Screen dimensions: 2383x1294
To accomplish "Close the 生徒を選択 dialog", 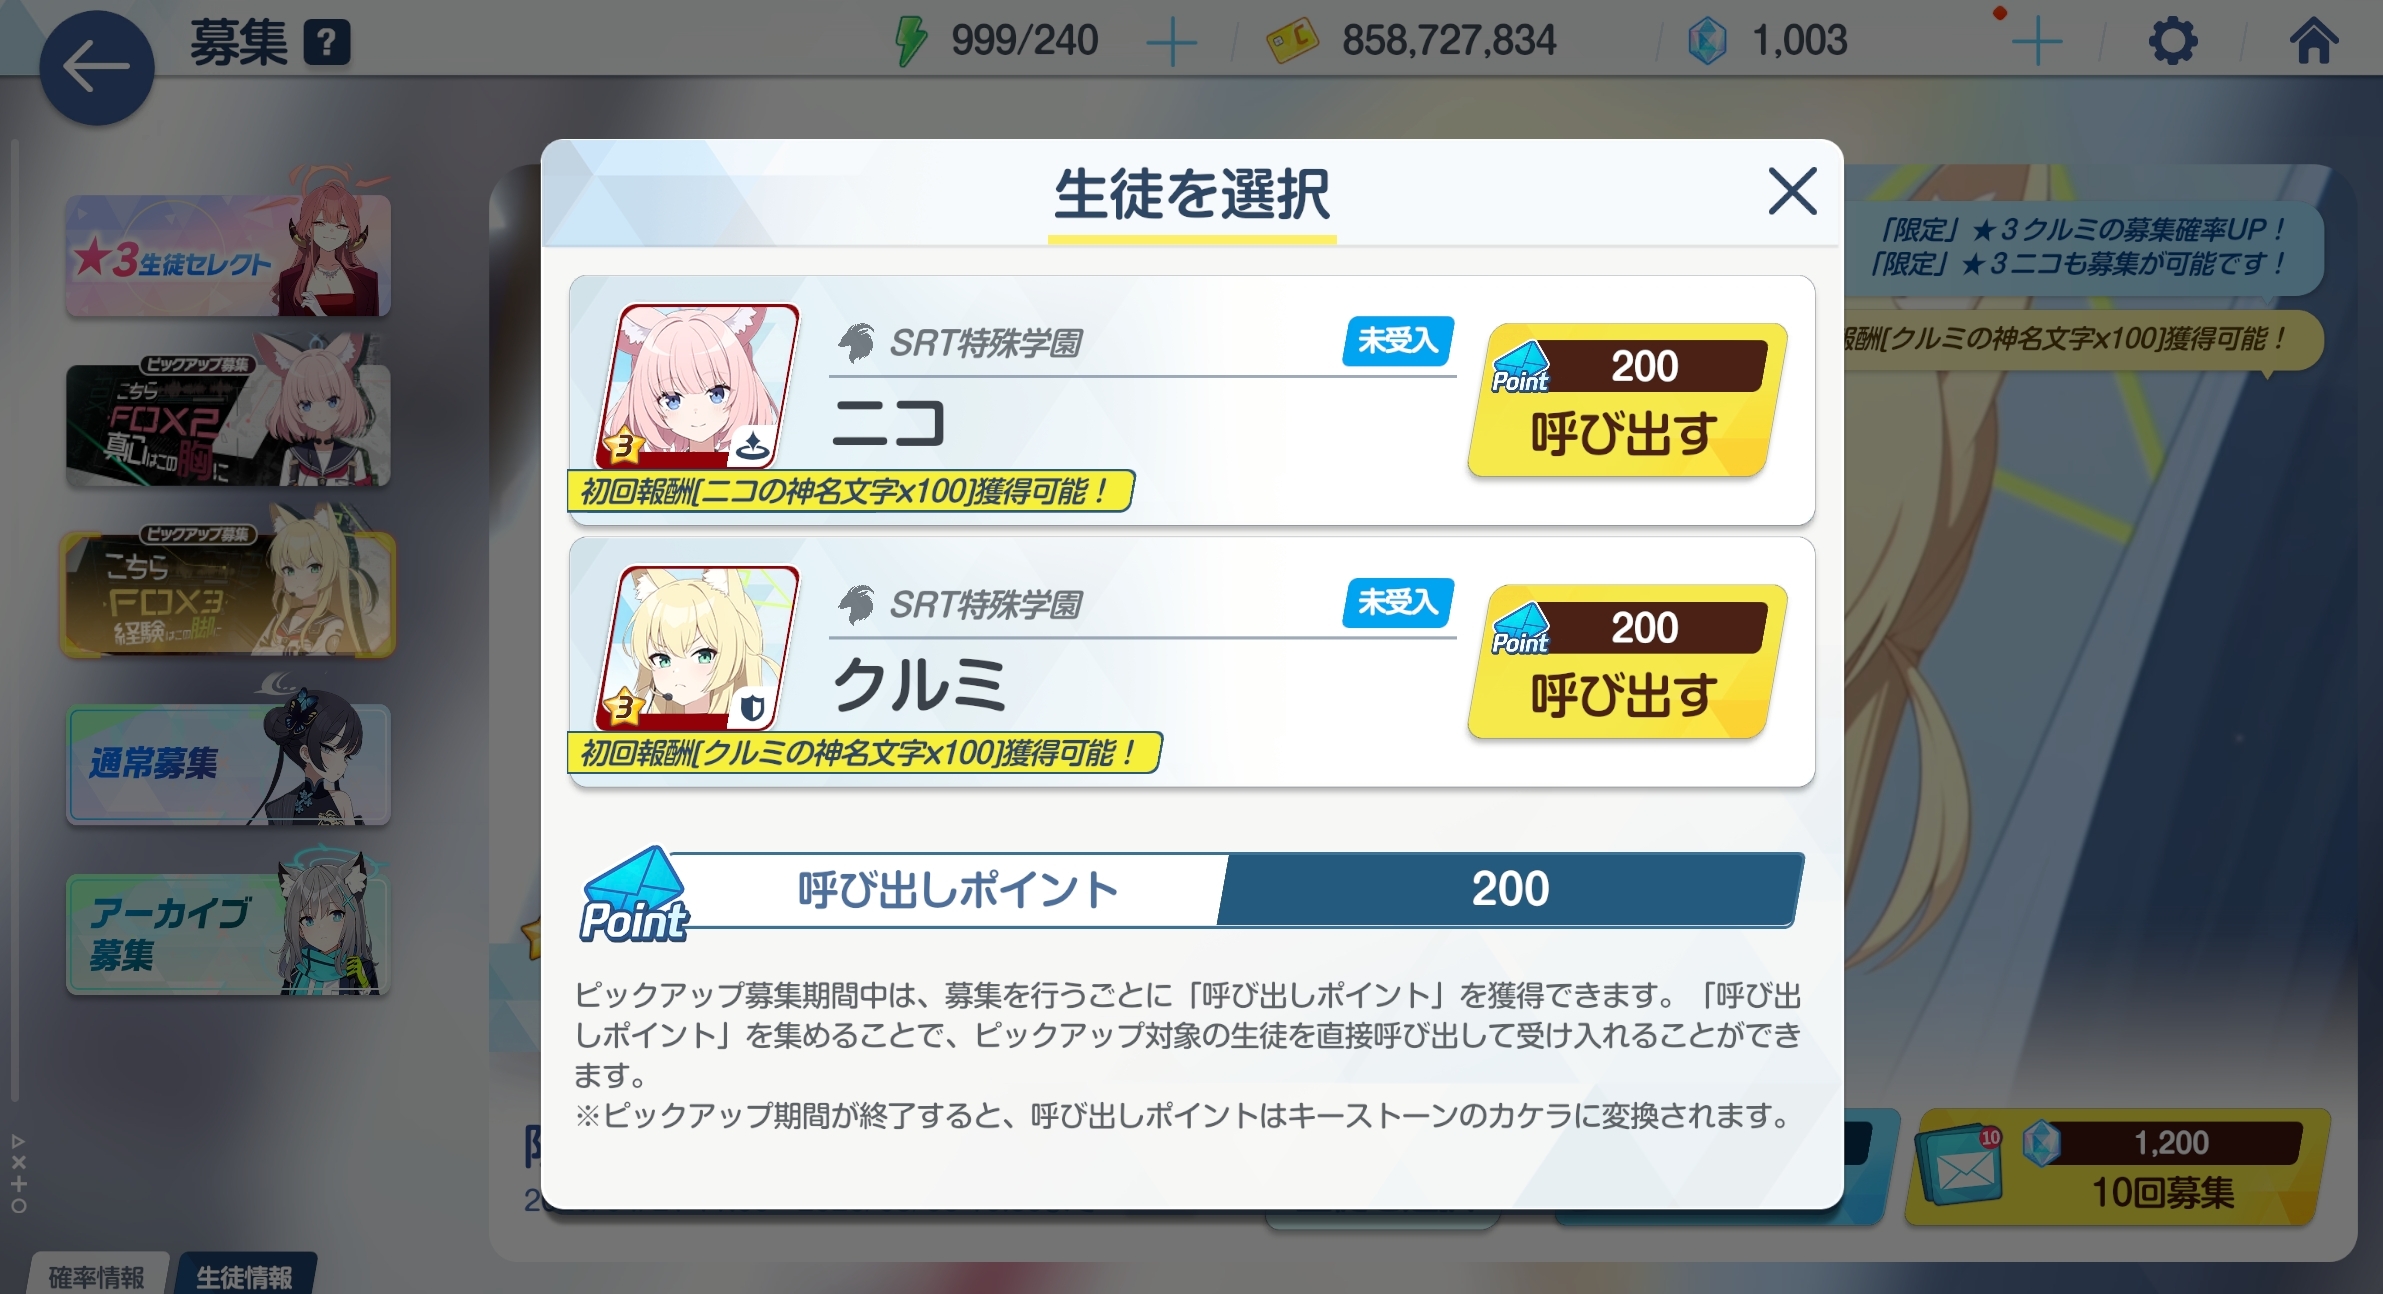I will click(x=1792, y=191).
